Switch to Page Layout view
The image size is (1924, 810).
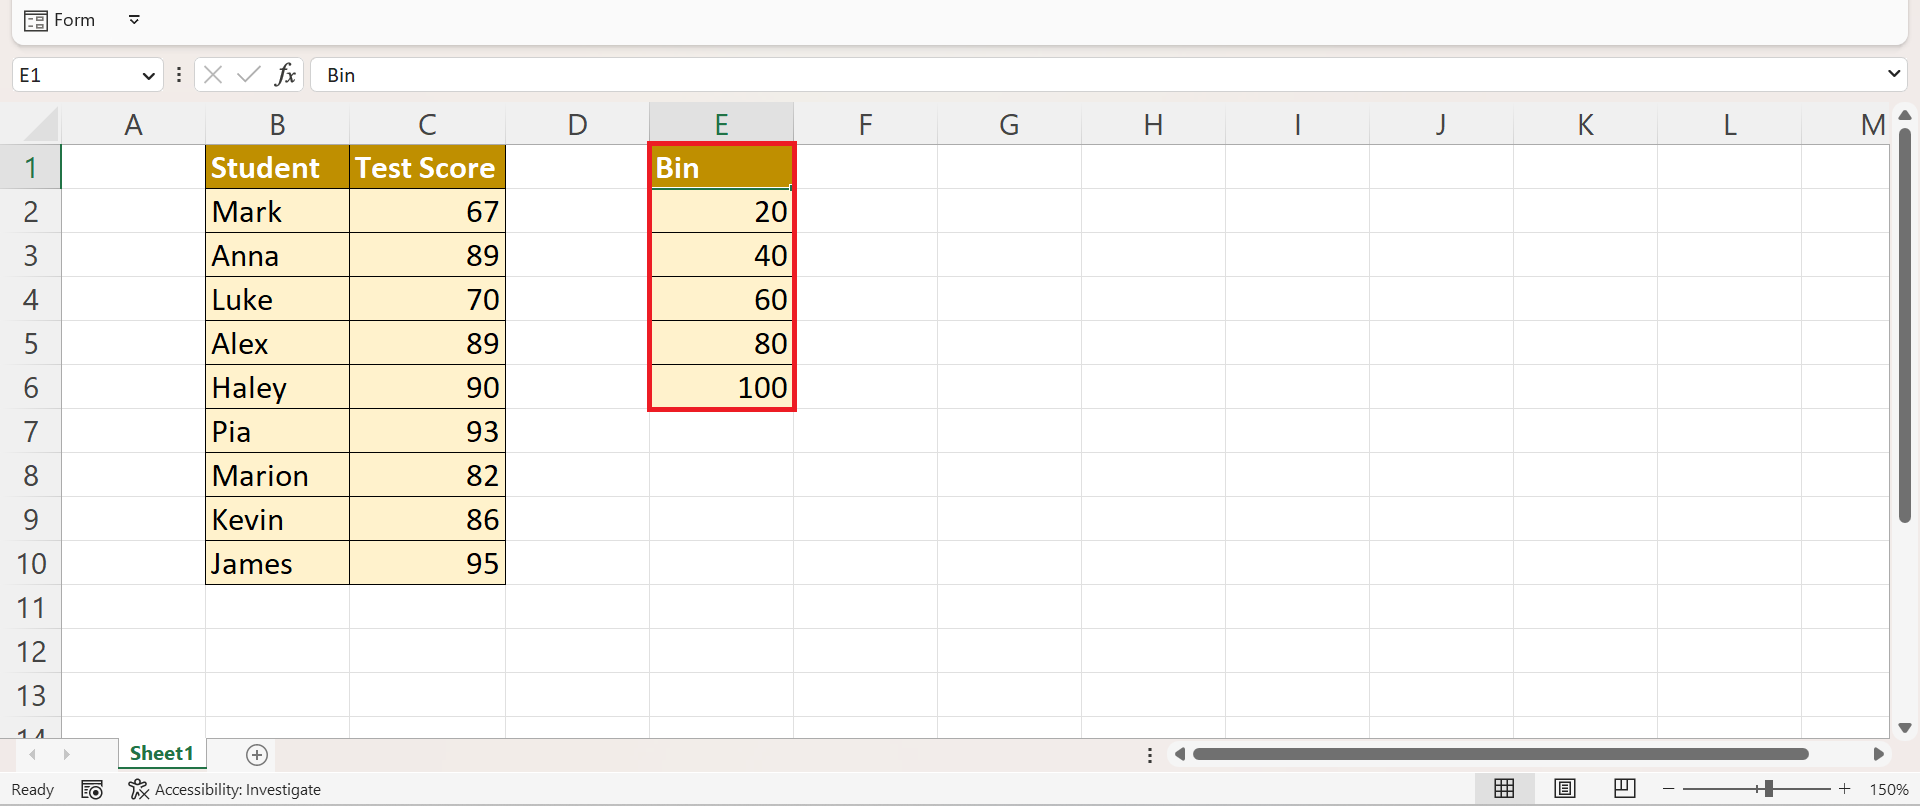pos(1565,789)
